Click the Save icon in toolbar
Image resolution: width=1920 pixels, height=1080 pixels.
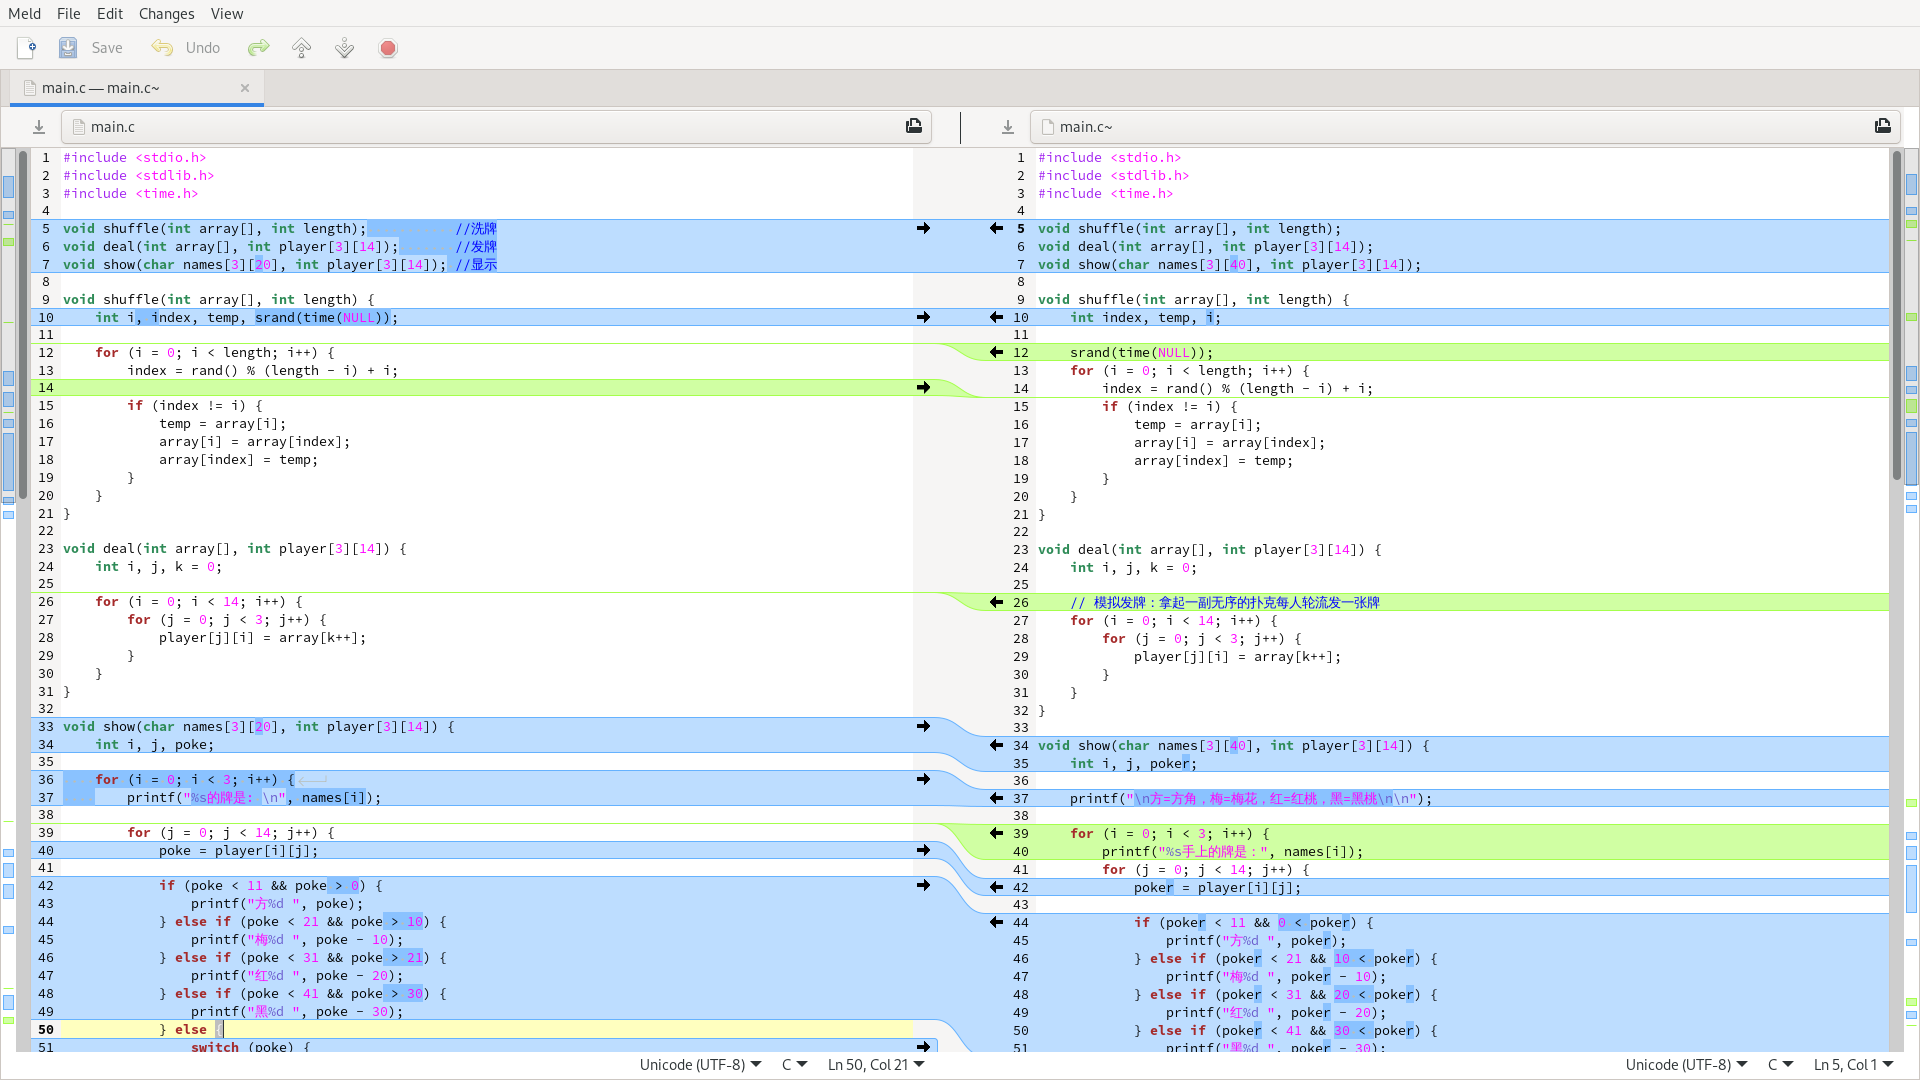(68, 48)
